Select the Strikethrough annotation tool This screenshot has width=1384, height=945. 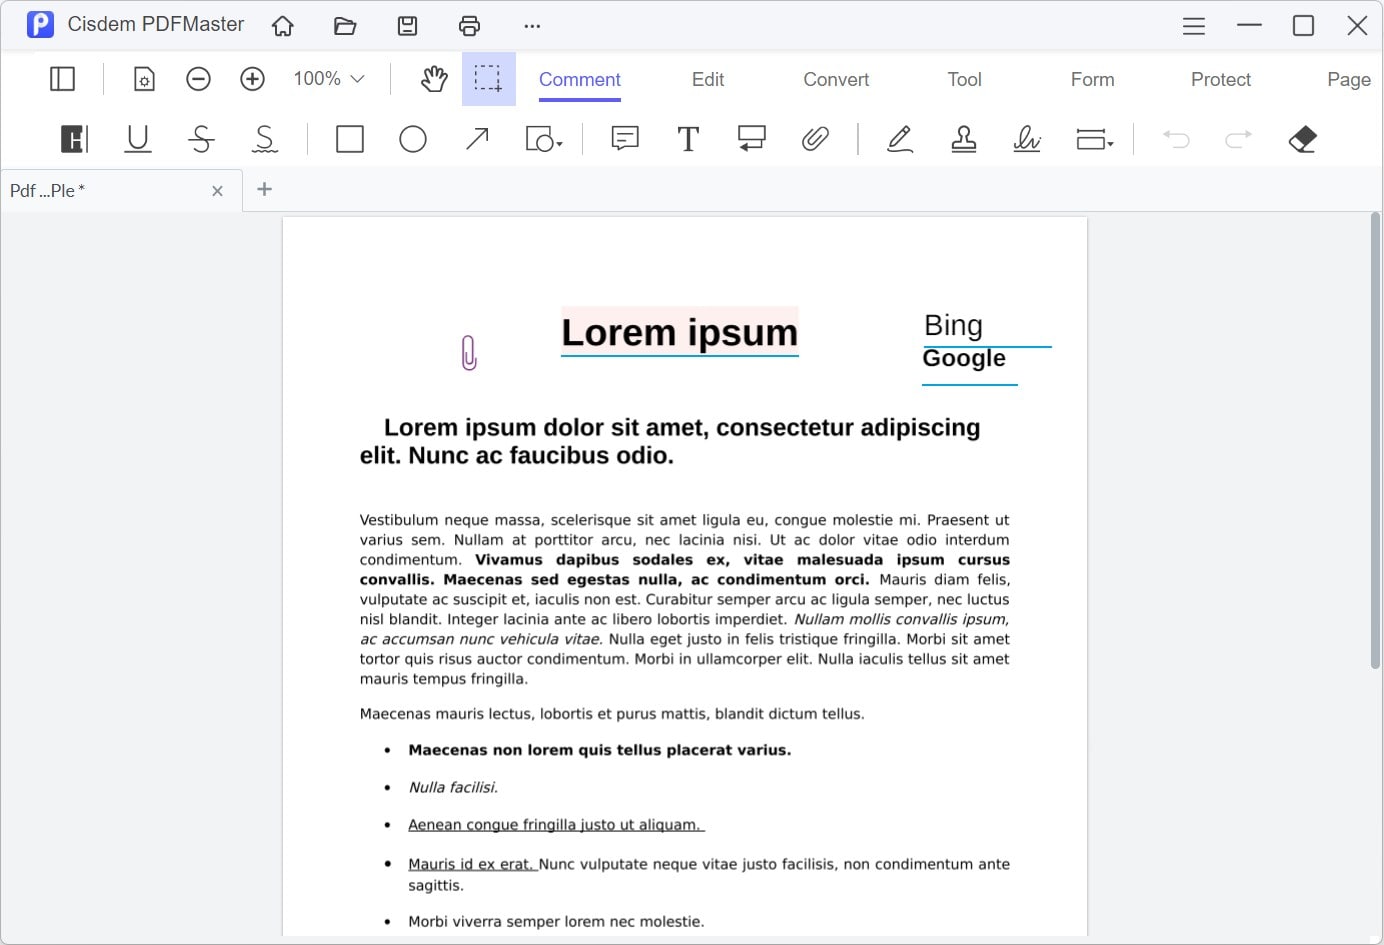201,139
